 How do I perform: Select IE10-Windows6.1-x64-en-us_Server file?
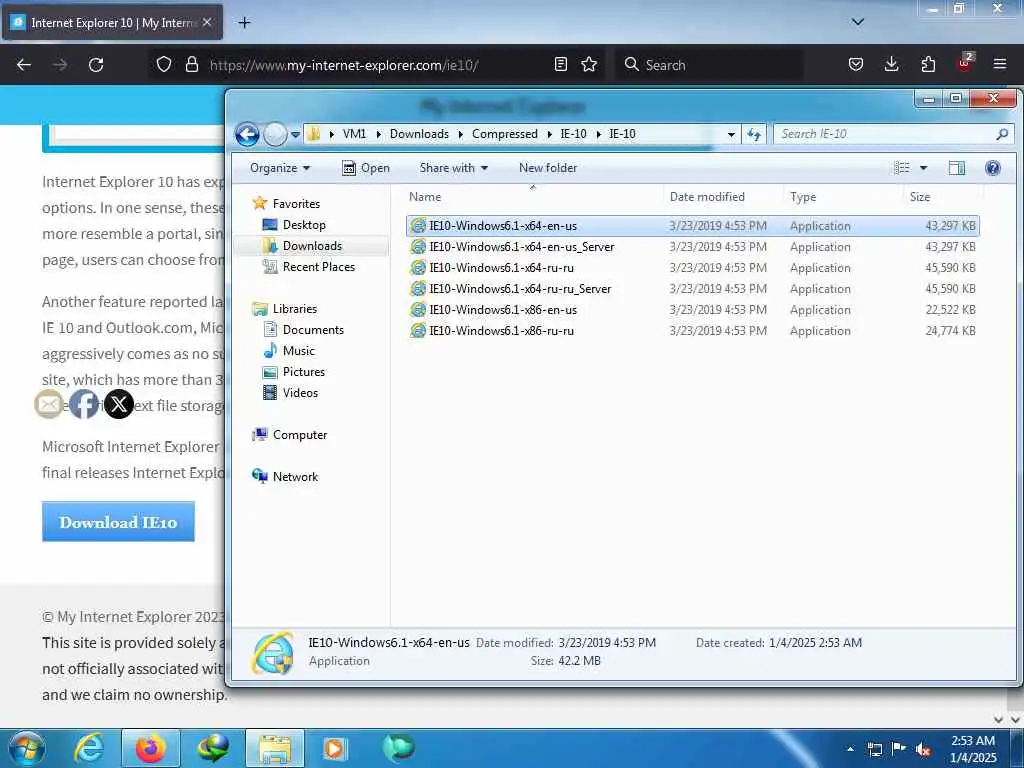(x=692, y=247)
